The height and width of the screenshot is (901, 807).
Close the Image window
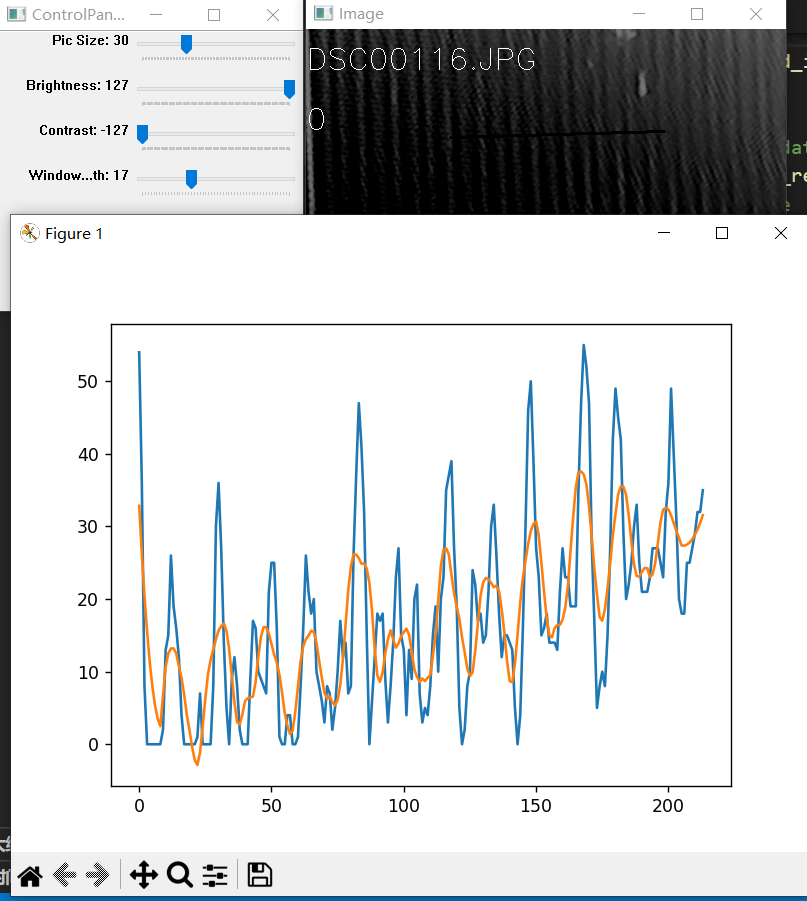pyautogui.click(x=756, y=14)
